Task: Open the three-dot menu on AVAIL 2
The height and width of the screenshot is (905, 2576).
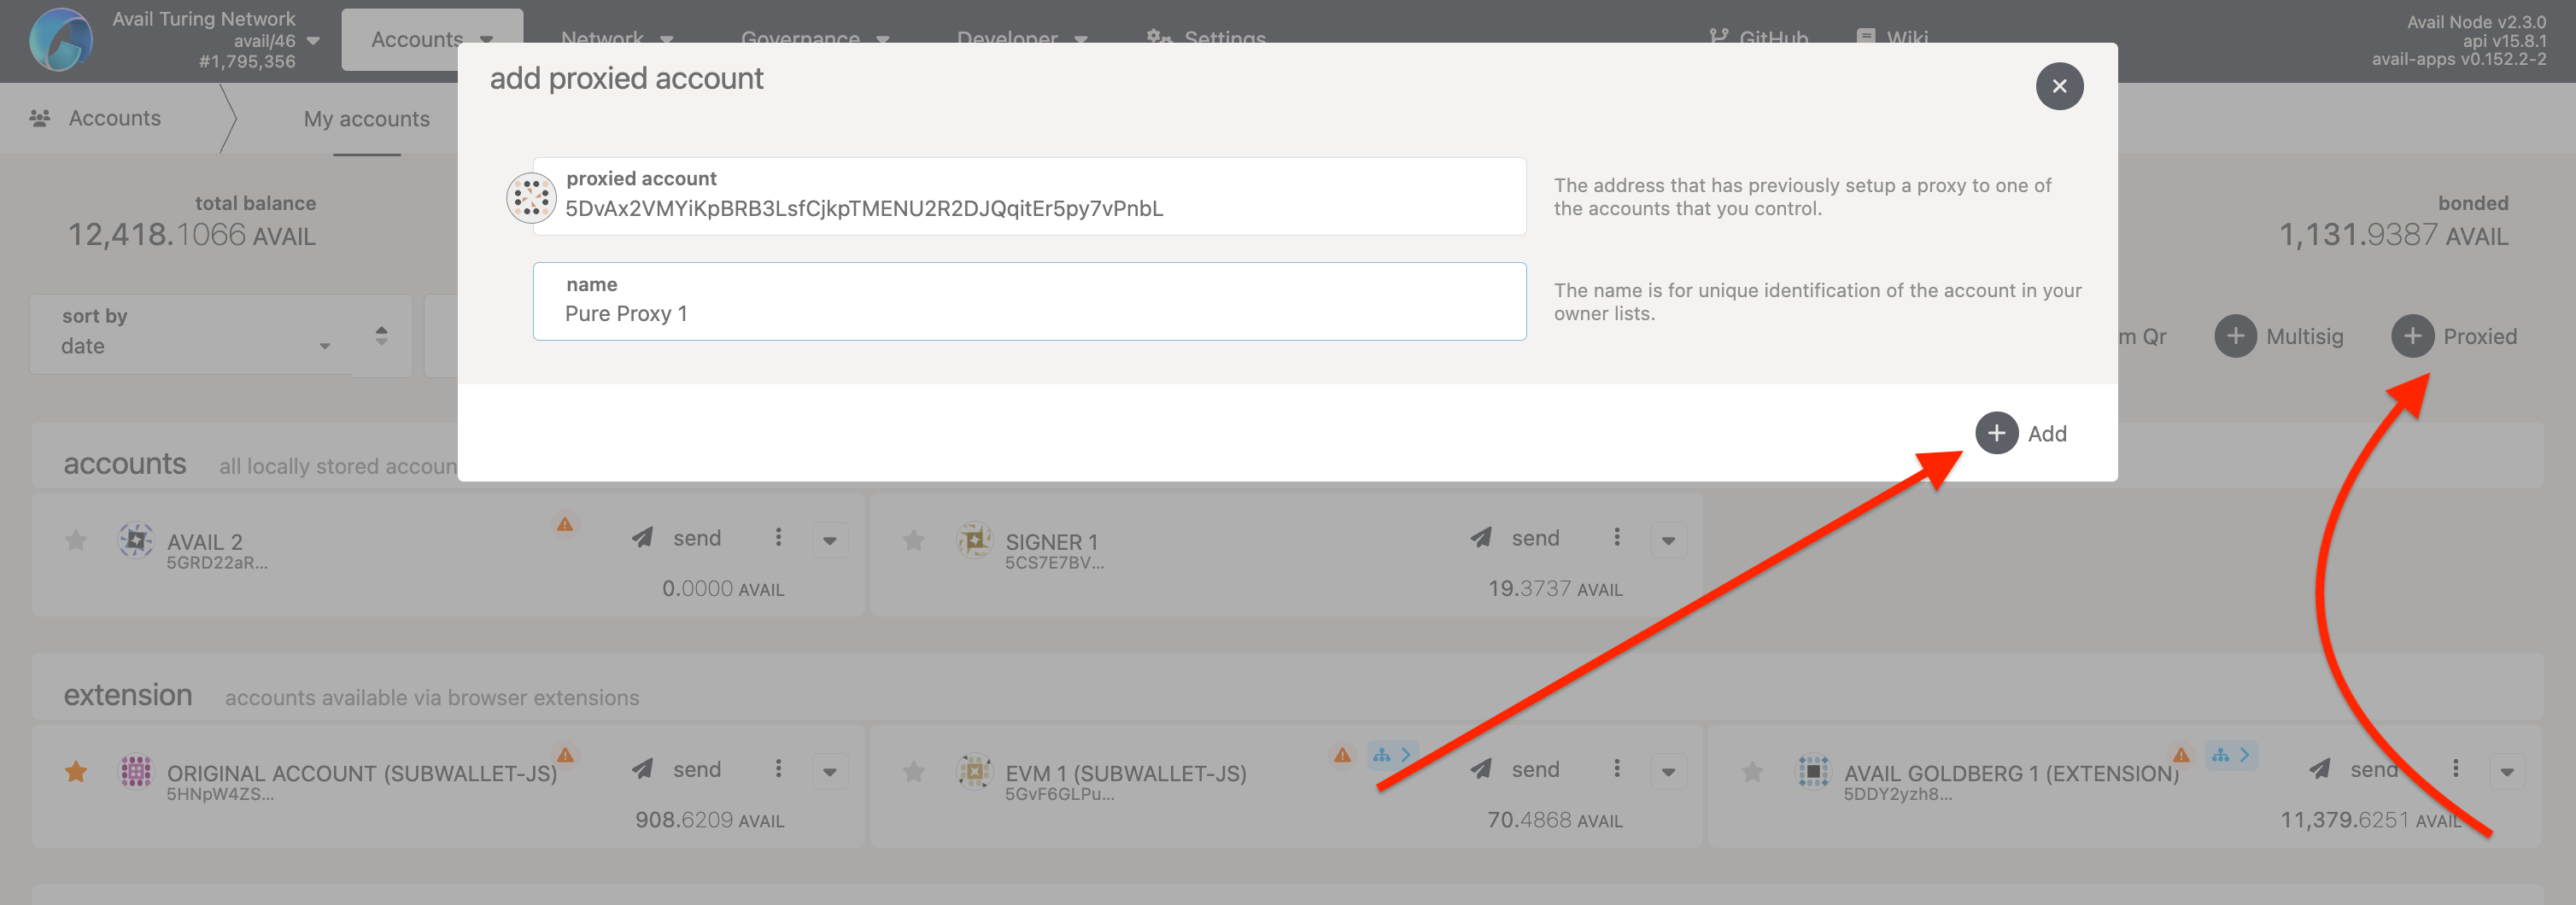Action: click(x=779, y=538)
